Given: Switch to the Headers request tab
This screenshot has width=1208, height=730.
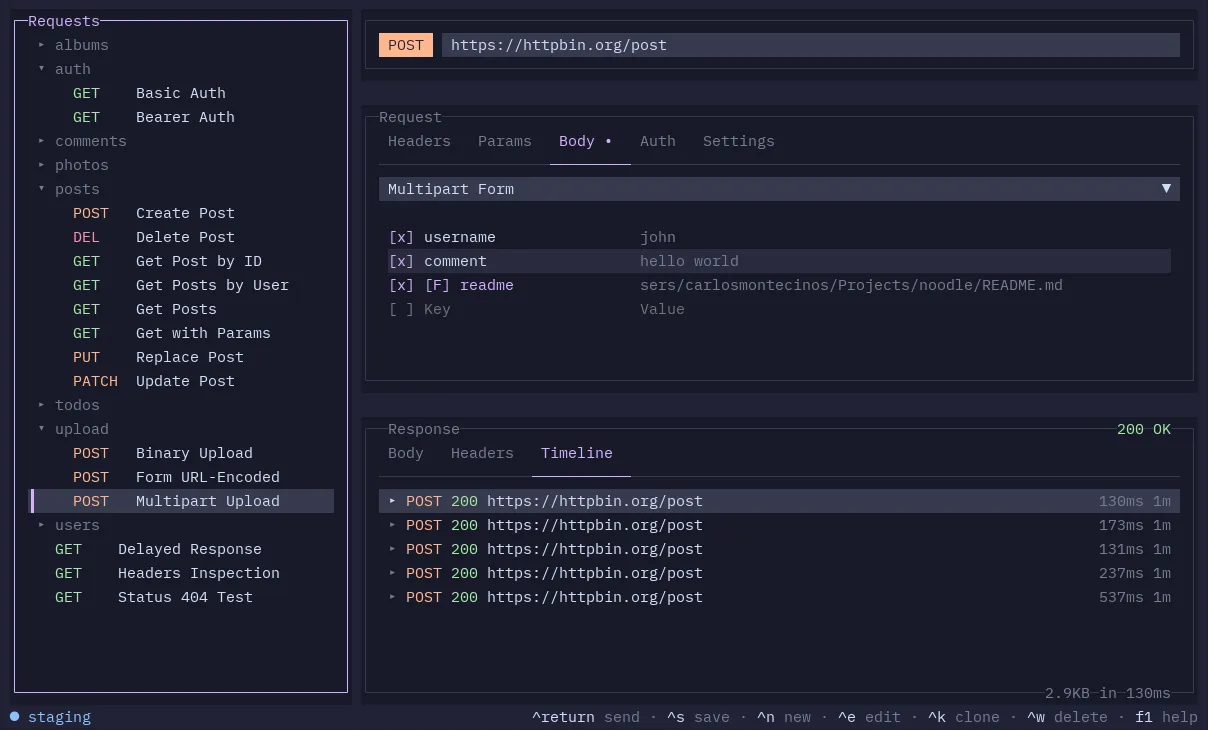Looking at the screenshot, I should pos(419,141).
